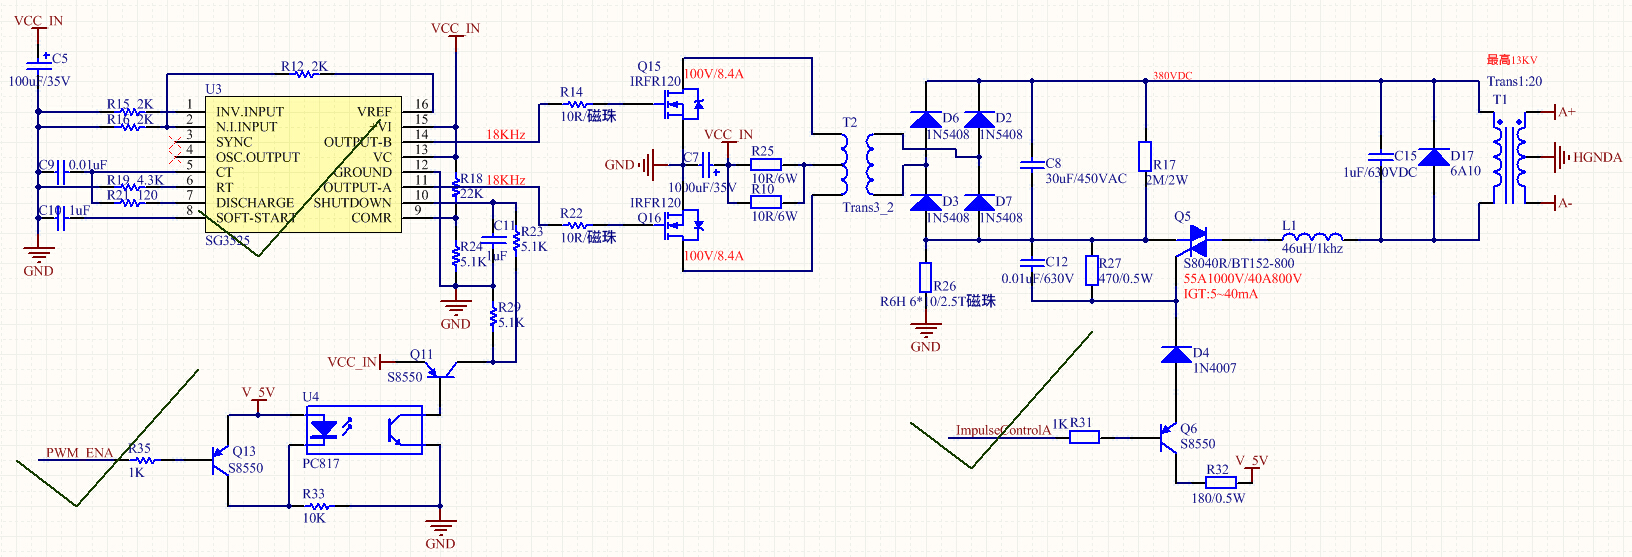Click the '最高13KV' annotation
Screen dimensions: 1632x557
pyautogui.click(x=1512, y=60)
